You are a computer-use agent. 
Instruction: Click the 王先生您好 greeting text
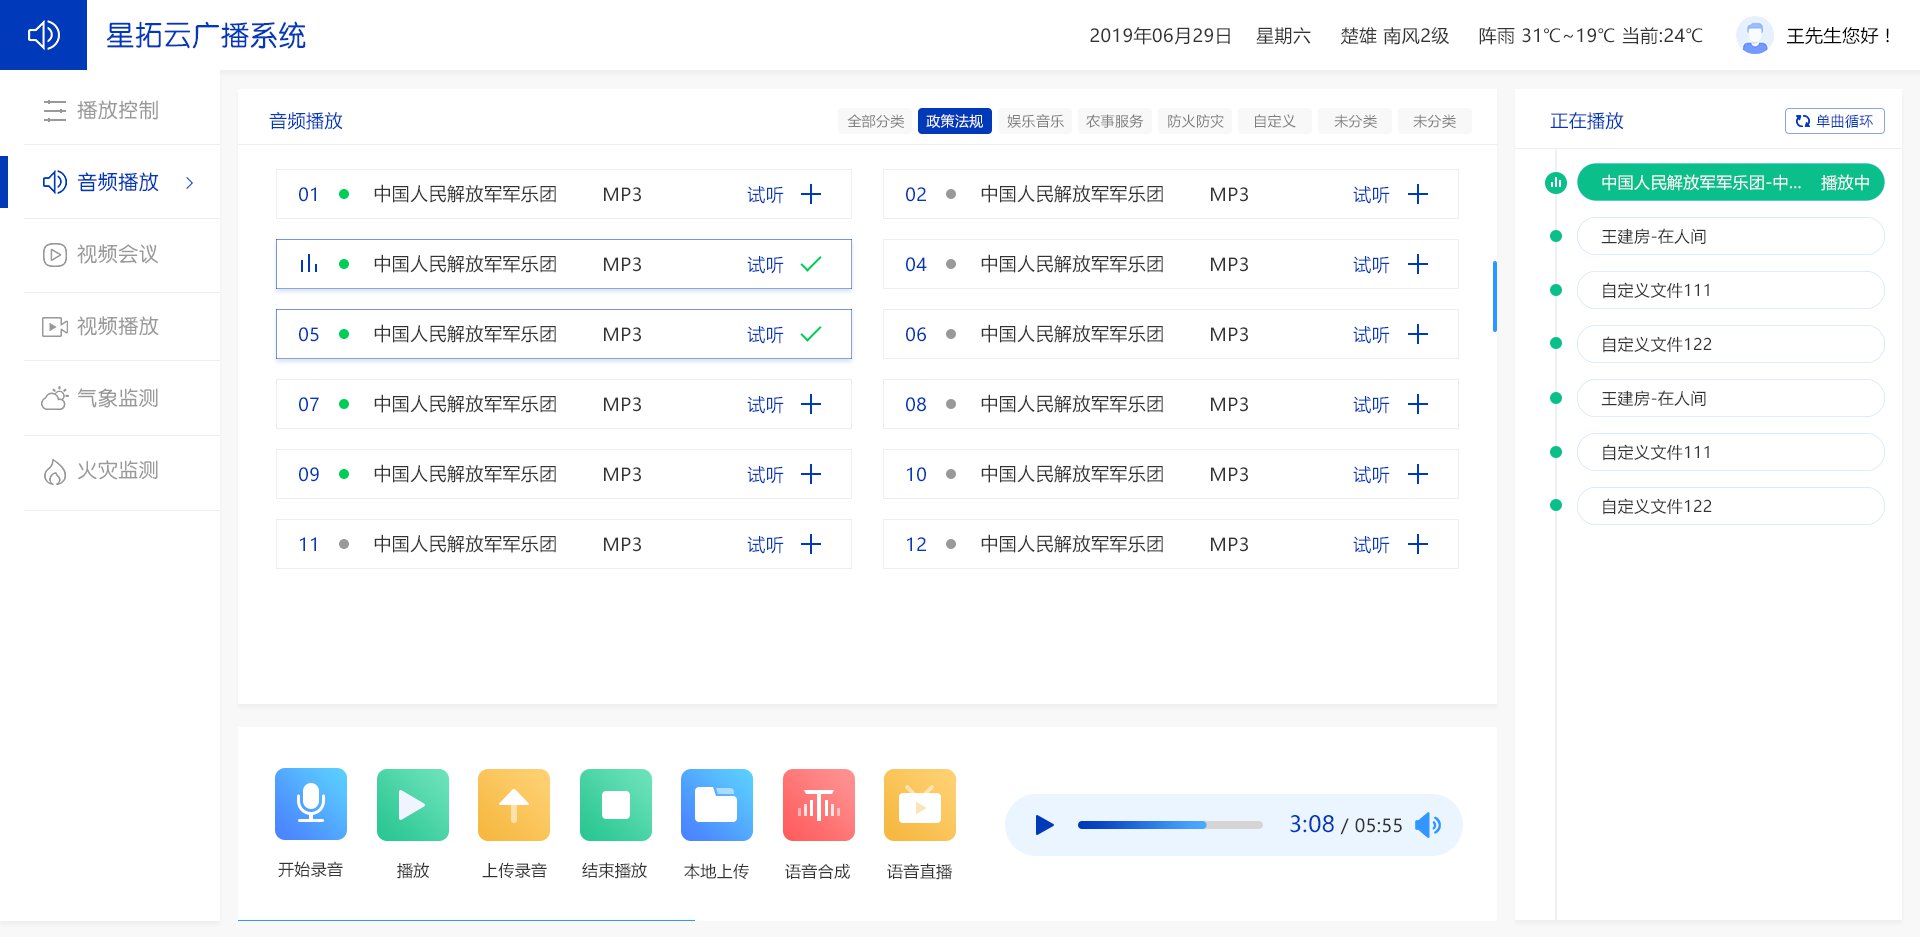click(x=1839, y=36)
